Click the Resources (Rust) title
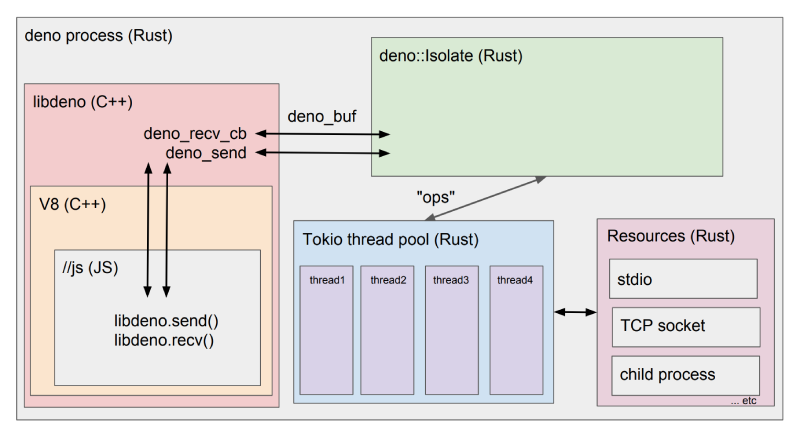The height and width of the screenshot is (430, 800). pos(671,236)
